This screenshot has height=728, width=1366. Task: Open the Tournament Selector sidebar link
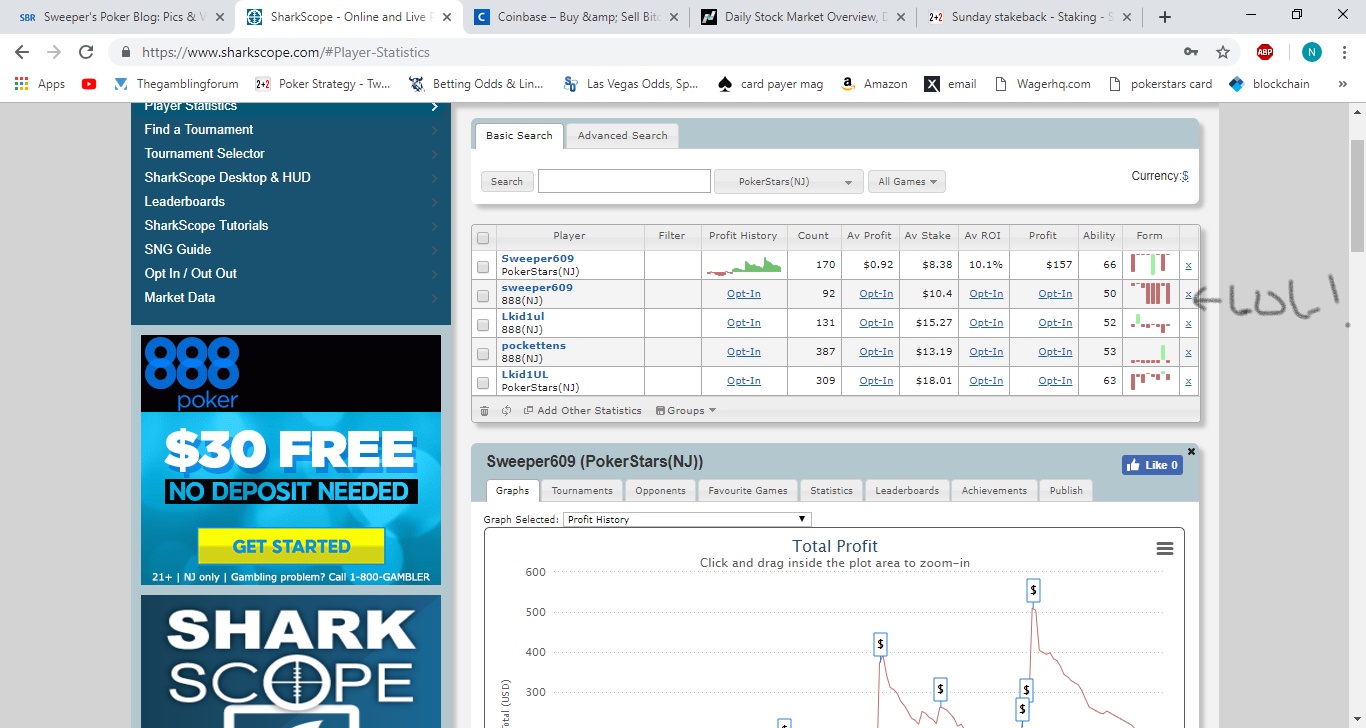[x=204, y=153]
